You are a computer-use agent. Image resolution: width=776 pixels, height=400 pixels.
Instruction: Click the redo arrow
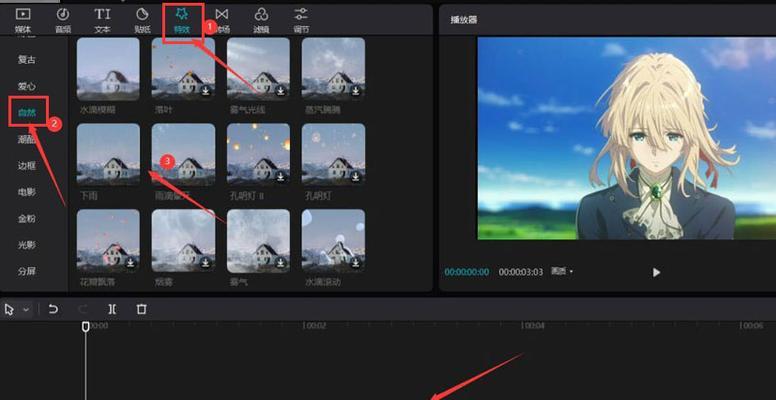point(83,309)
